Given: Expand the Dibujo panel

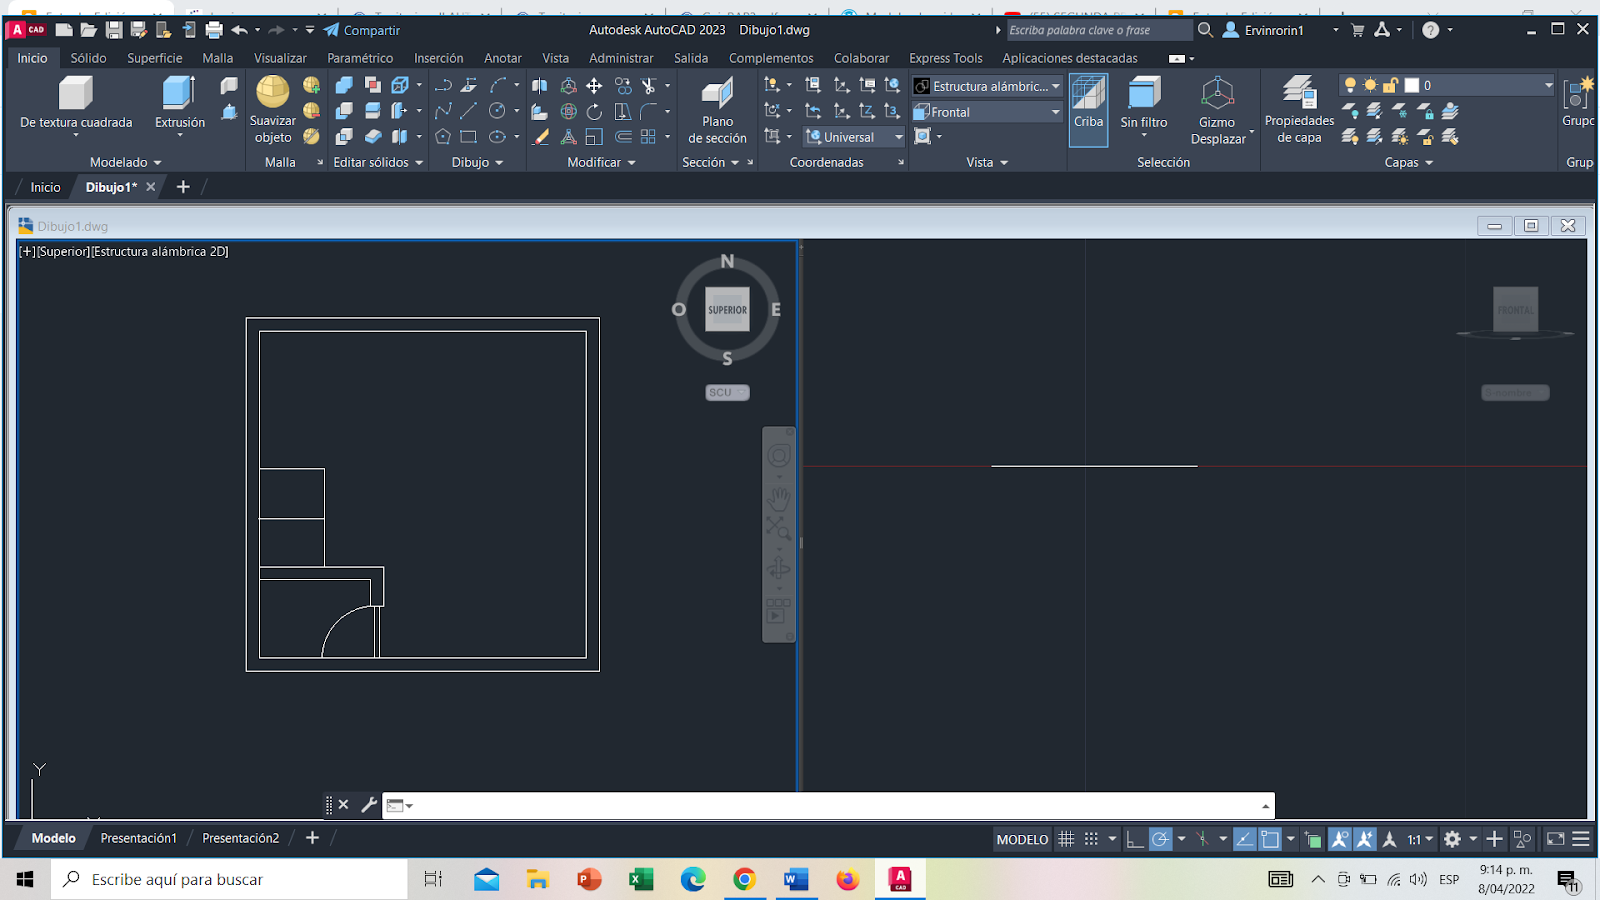Looking at the screenshot, I should (477, 162).
